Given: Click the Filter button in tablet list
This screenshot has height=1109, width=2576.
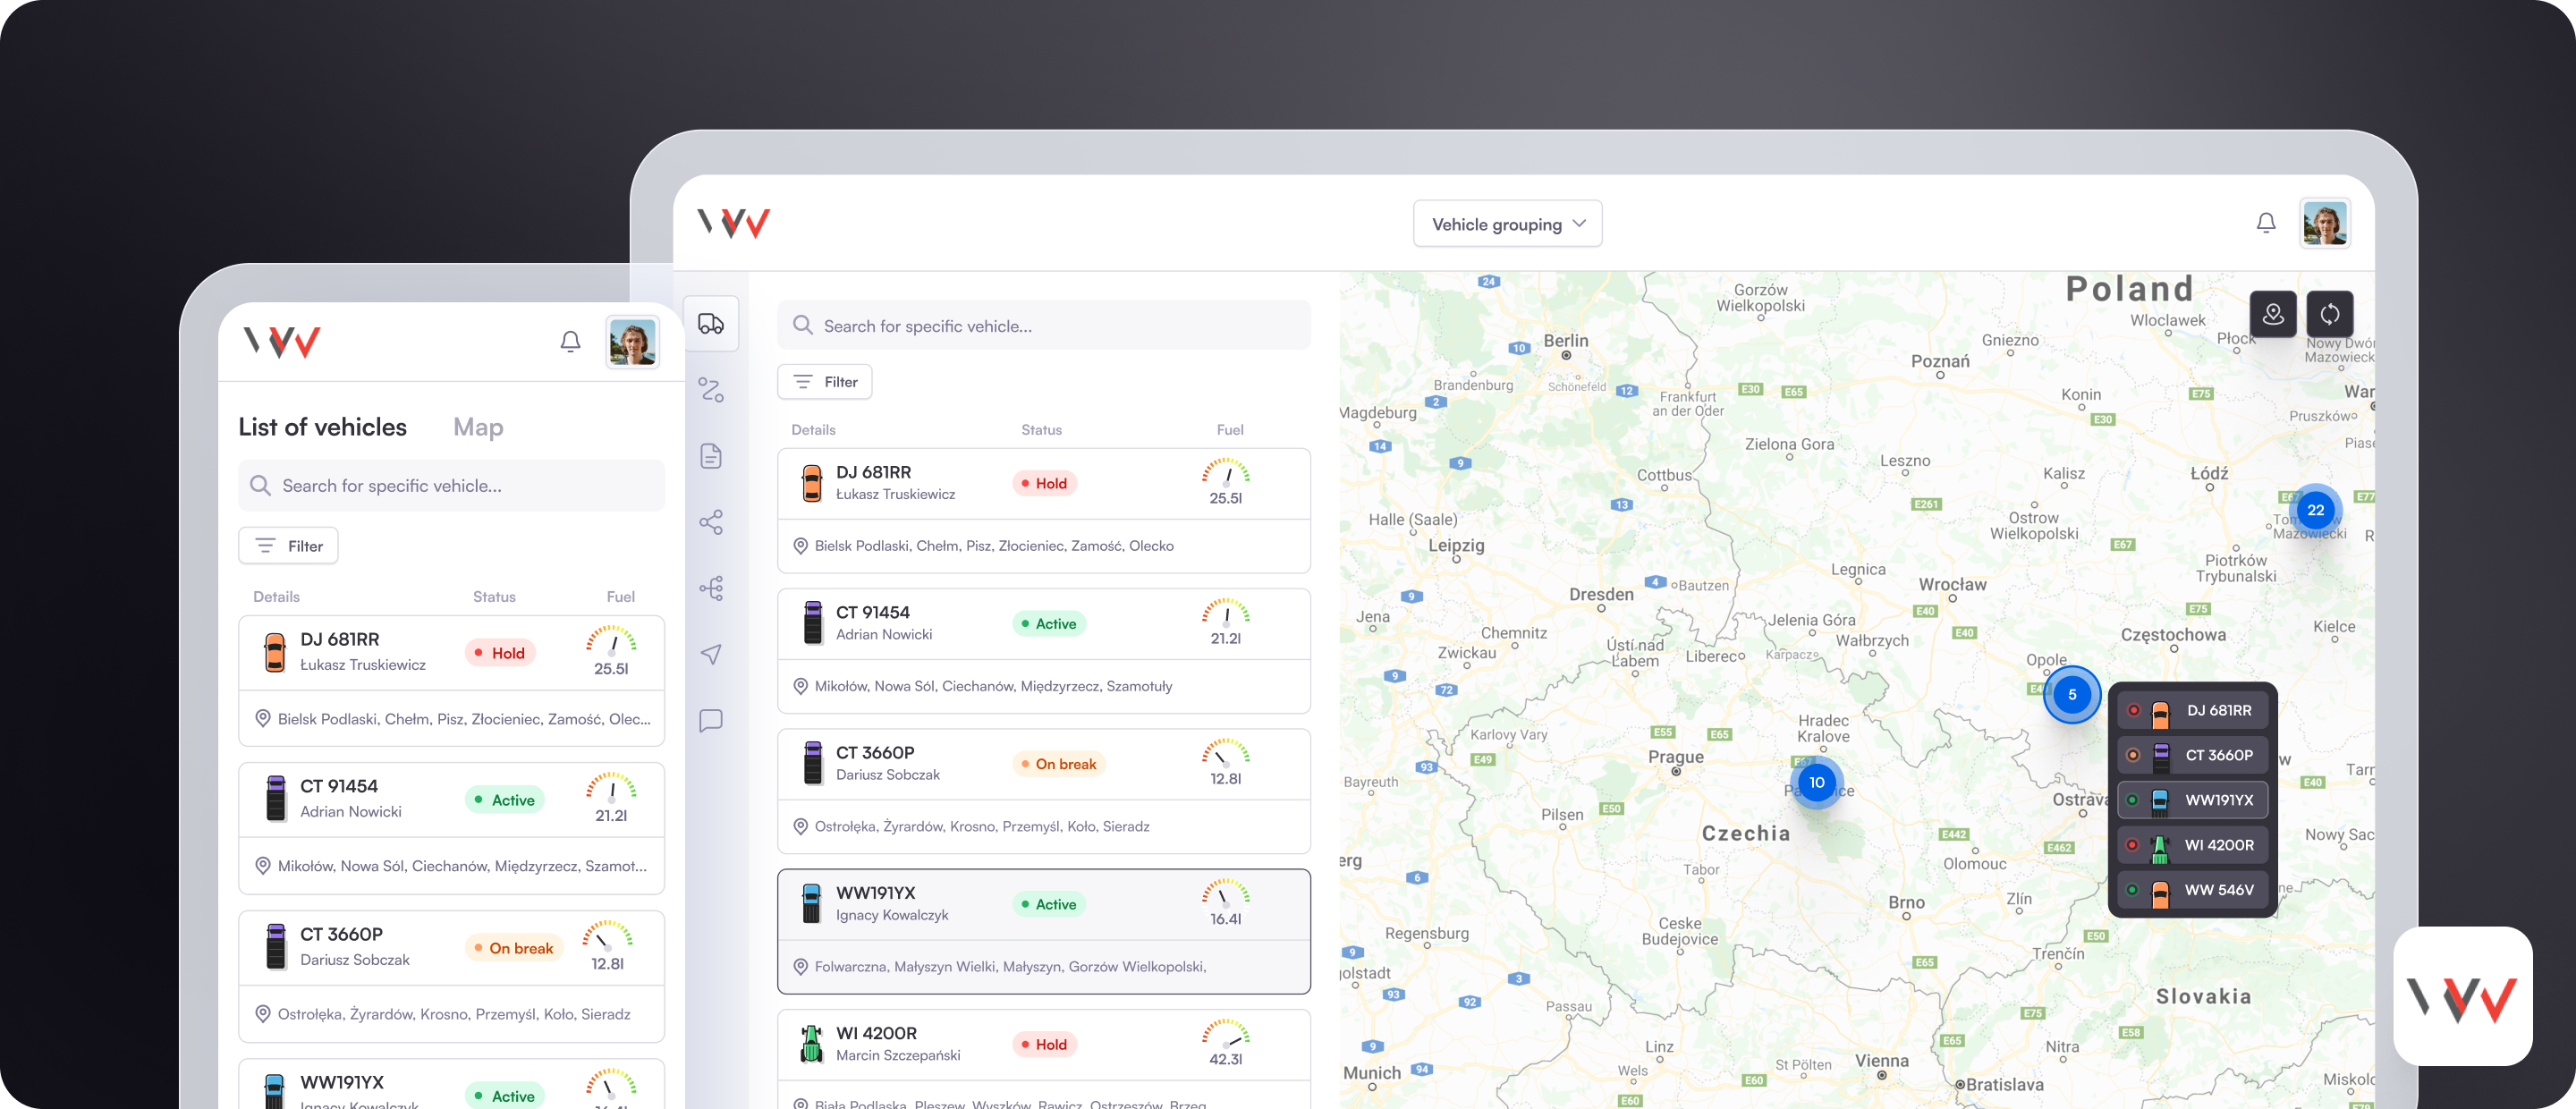Looking at the screenshot, I should tap(825, 382).
